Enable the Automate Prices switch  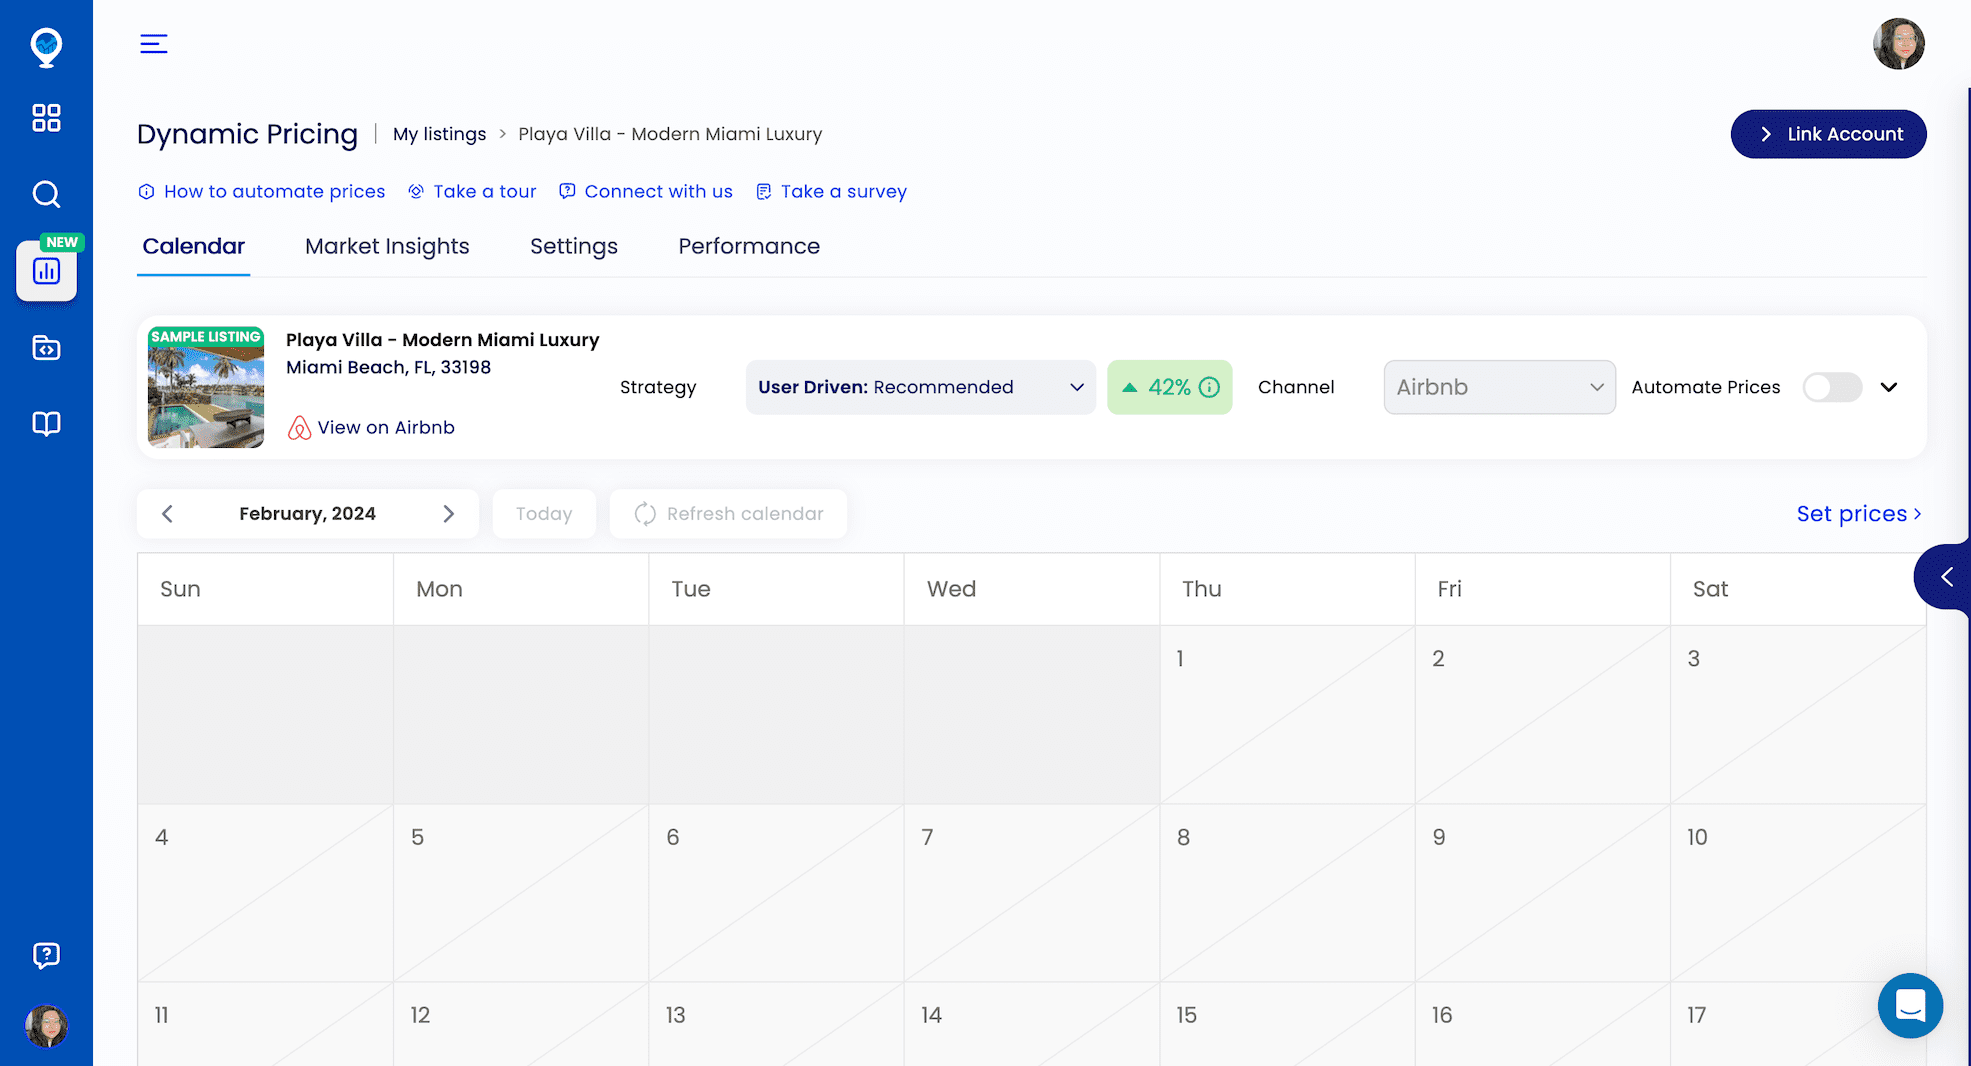(x=1831, y=387)
